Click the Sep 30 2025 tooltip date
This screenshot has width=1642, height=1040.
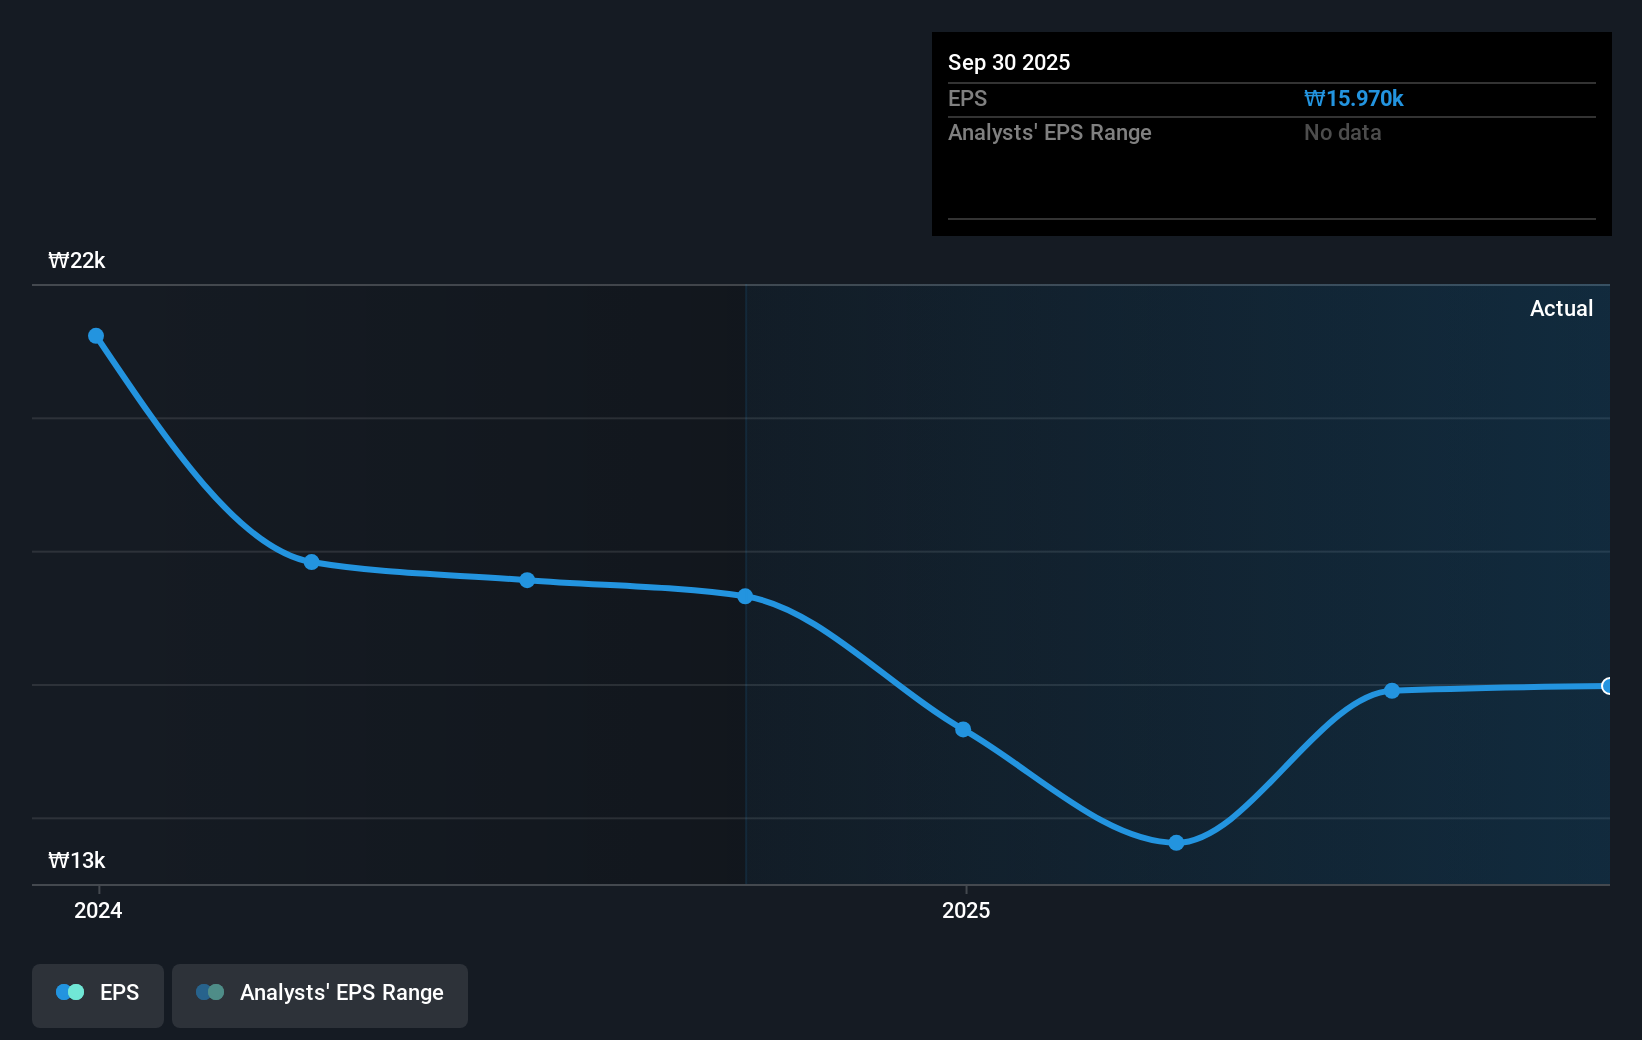[x=1009, y=62]
